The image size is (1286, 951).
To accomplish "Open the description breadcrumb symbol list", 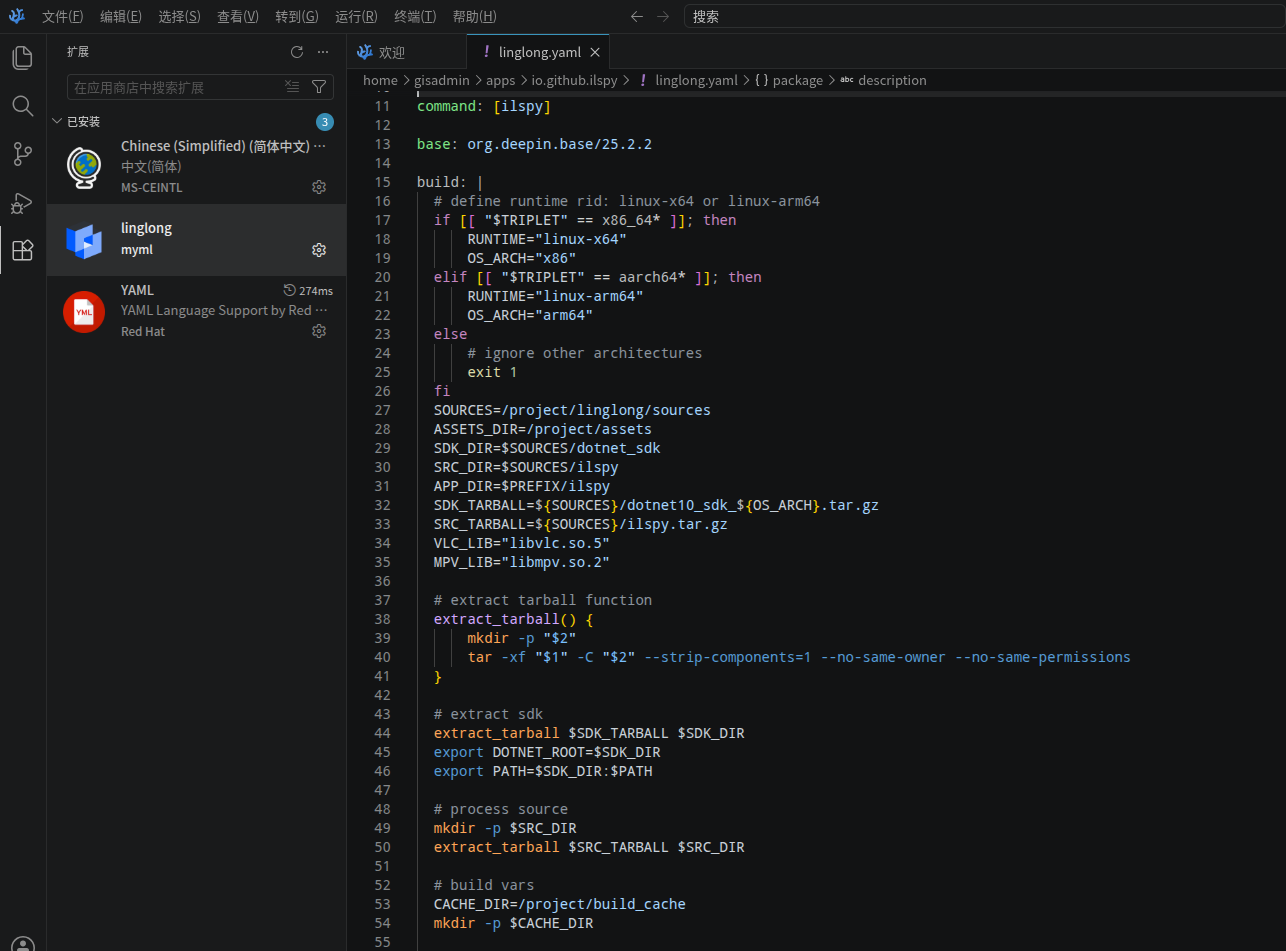I will (x=883, y=80).
